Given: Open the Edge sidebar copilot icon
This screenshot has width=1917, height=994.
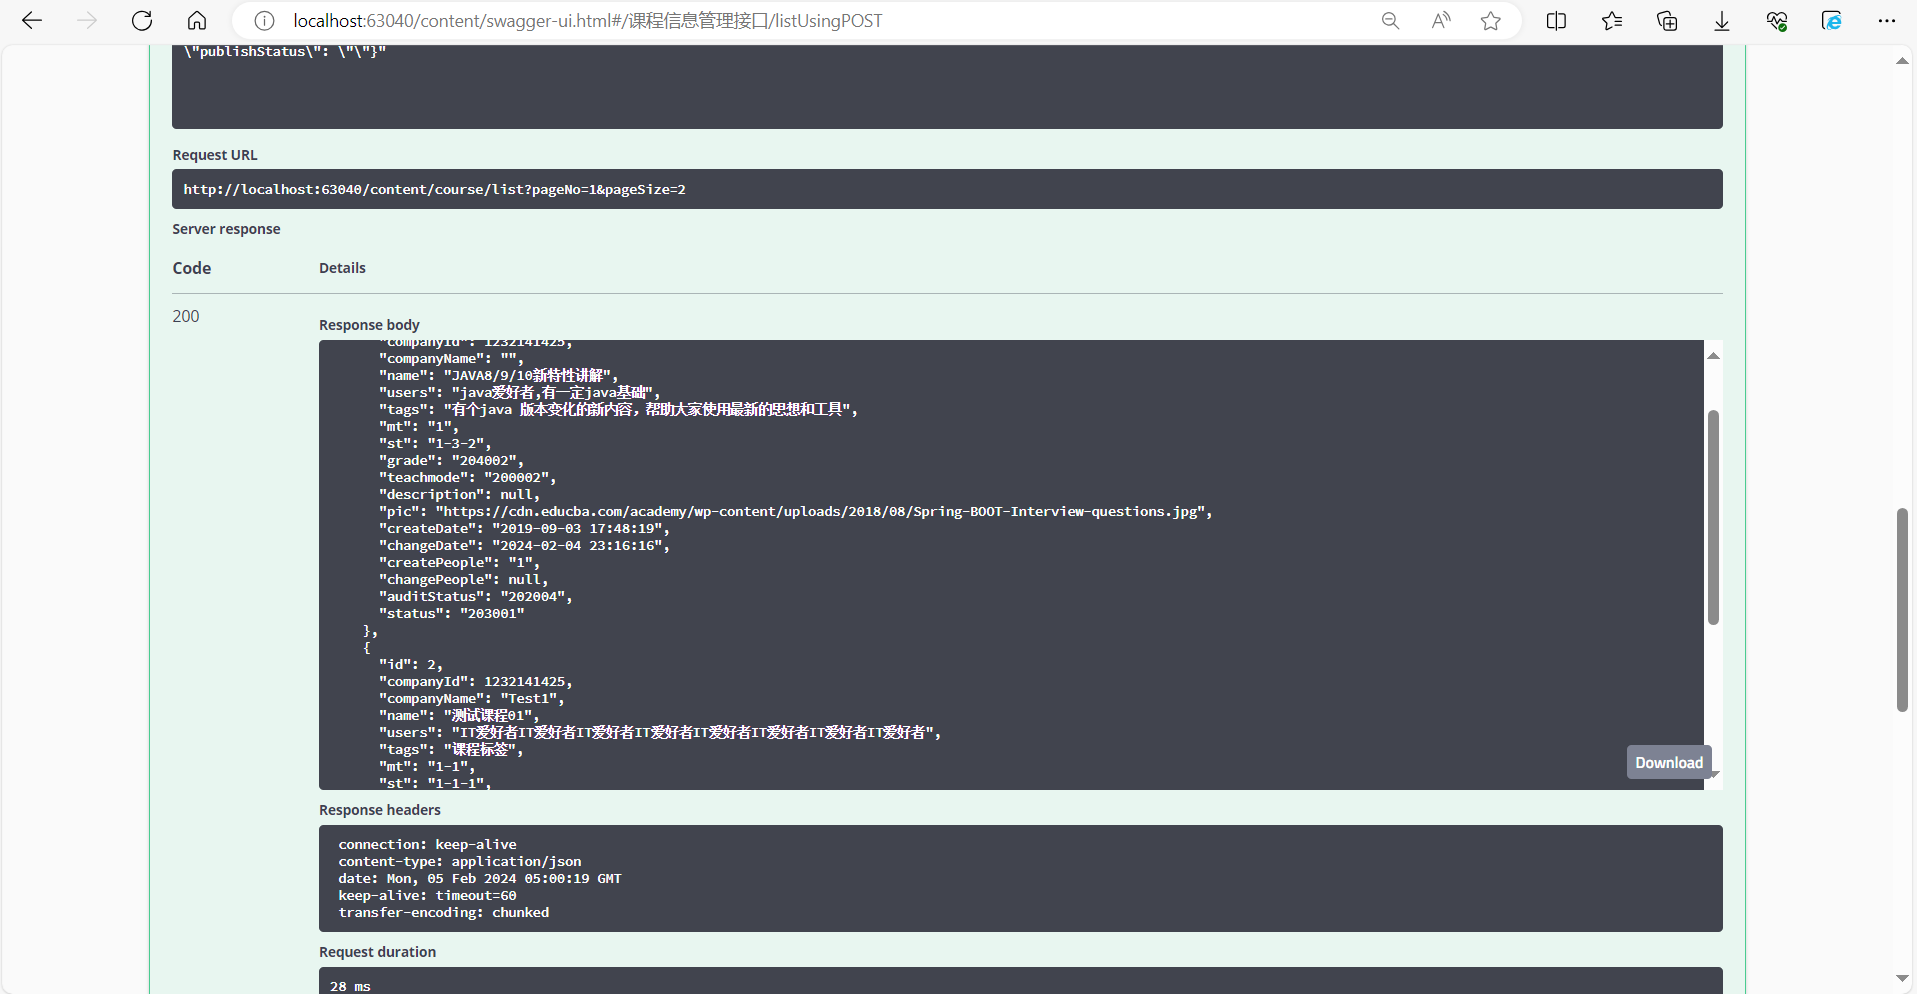Looking at the screenshot, I should point(1832,21).
